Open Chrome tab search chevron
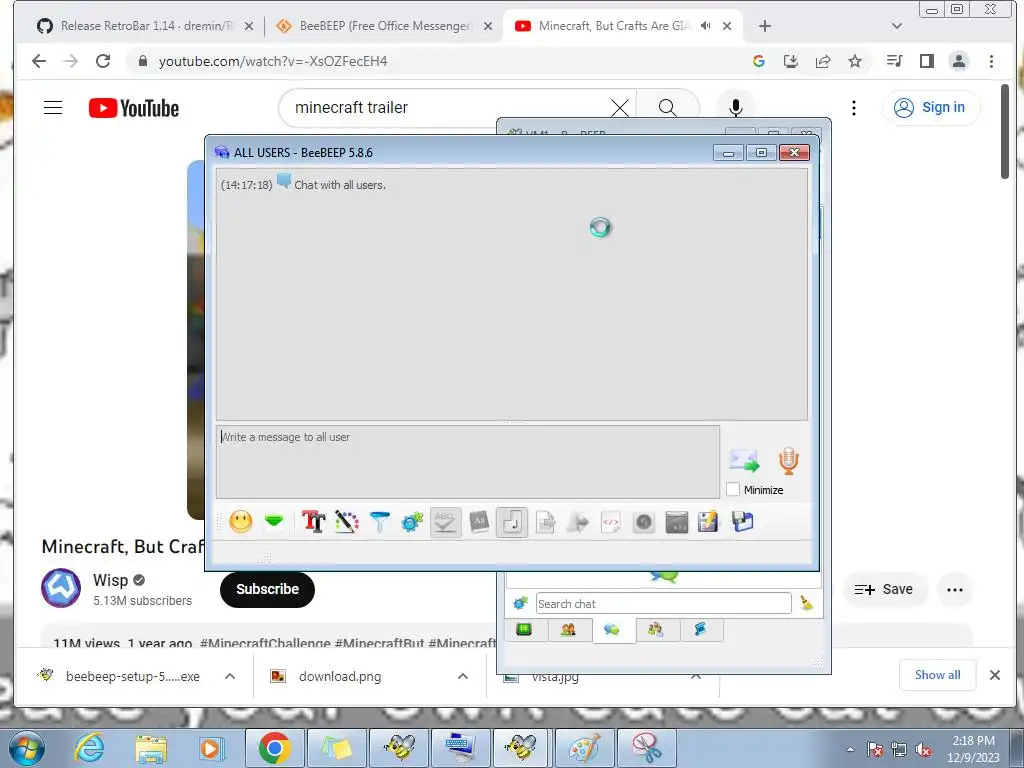Screen dimensions: 1024x768 pyautogui.click(x=897, y=26)
